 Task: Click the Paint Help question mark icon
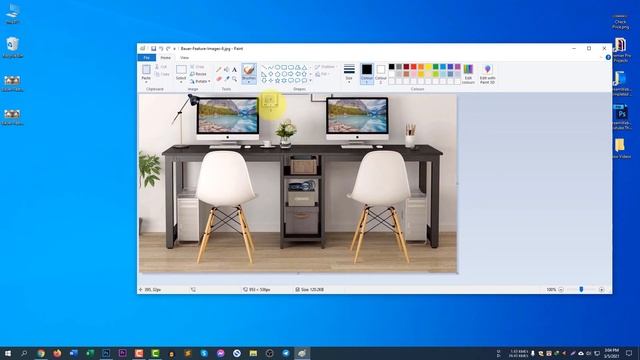(x=608, y=58)
